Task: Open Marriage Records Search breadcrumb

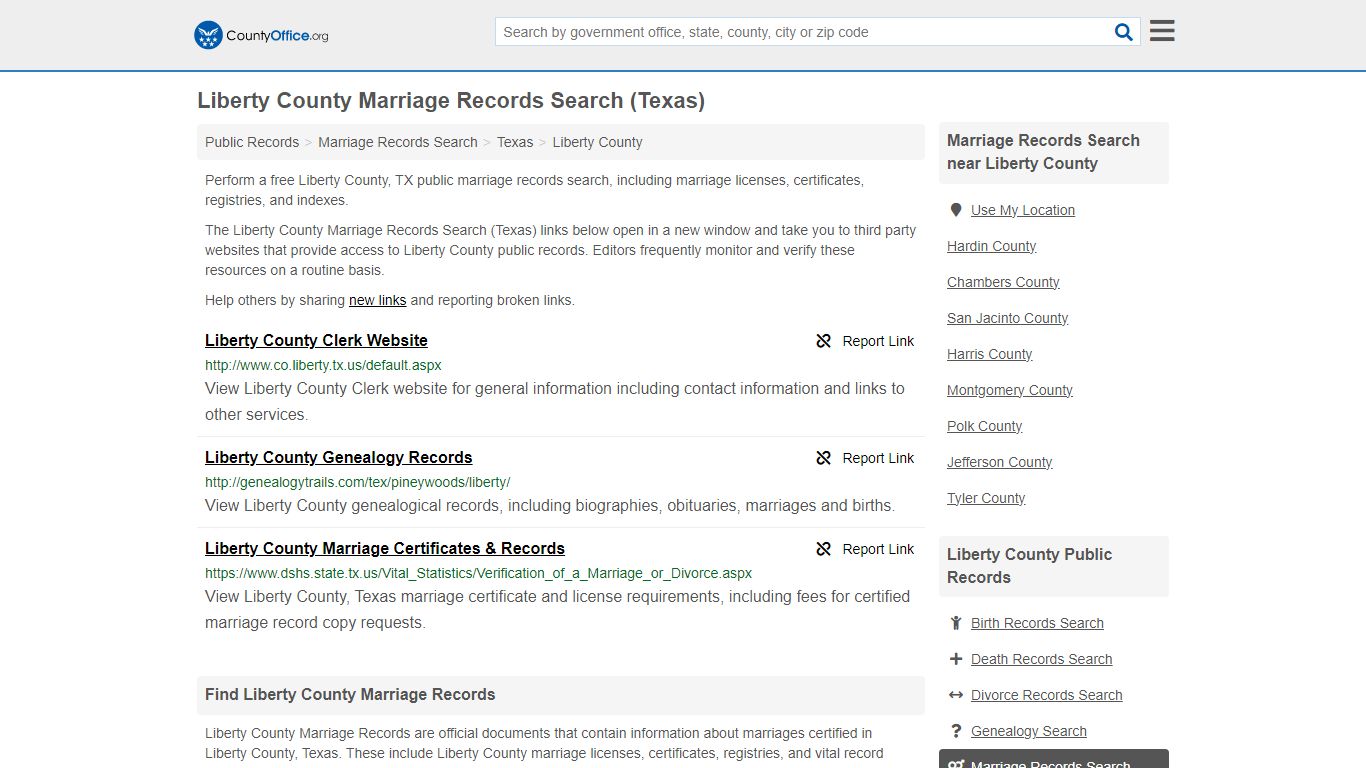Action: [x=398, y=142]
